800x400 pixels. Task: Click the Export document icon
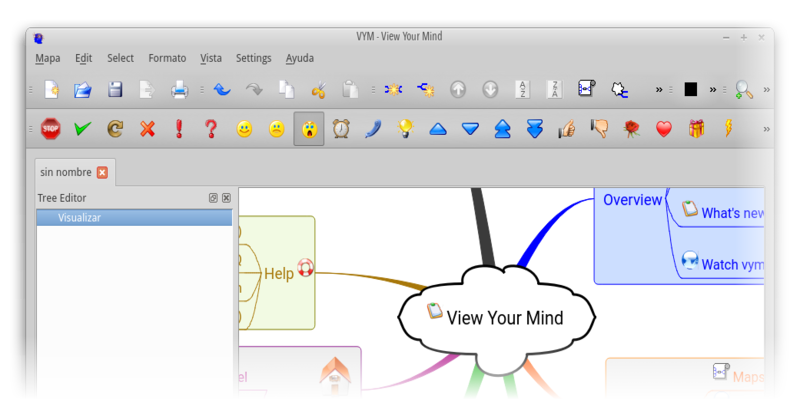pos(147,90)
